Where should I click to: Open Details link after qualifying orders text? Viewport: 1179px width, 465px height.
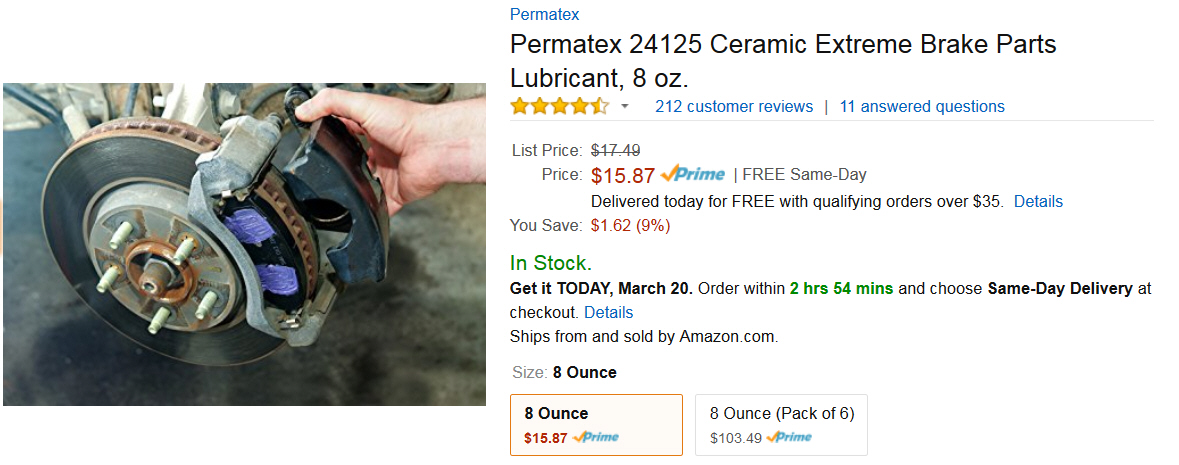click(1038, 201)
